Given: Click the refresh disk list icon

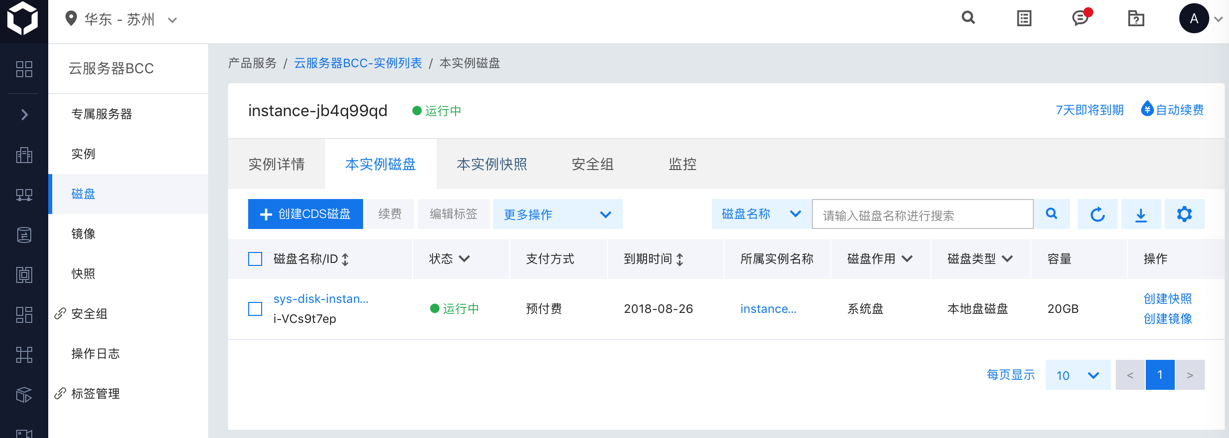Looking at the screenshot, I should point(1097,214).
